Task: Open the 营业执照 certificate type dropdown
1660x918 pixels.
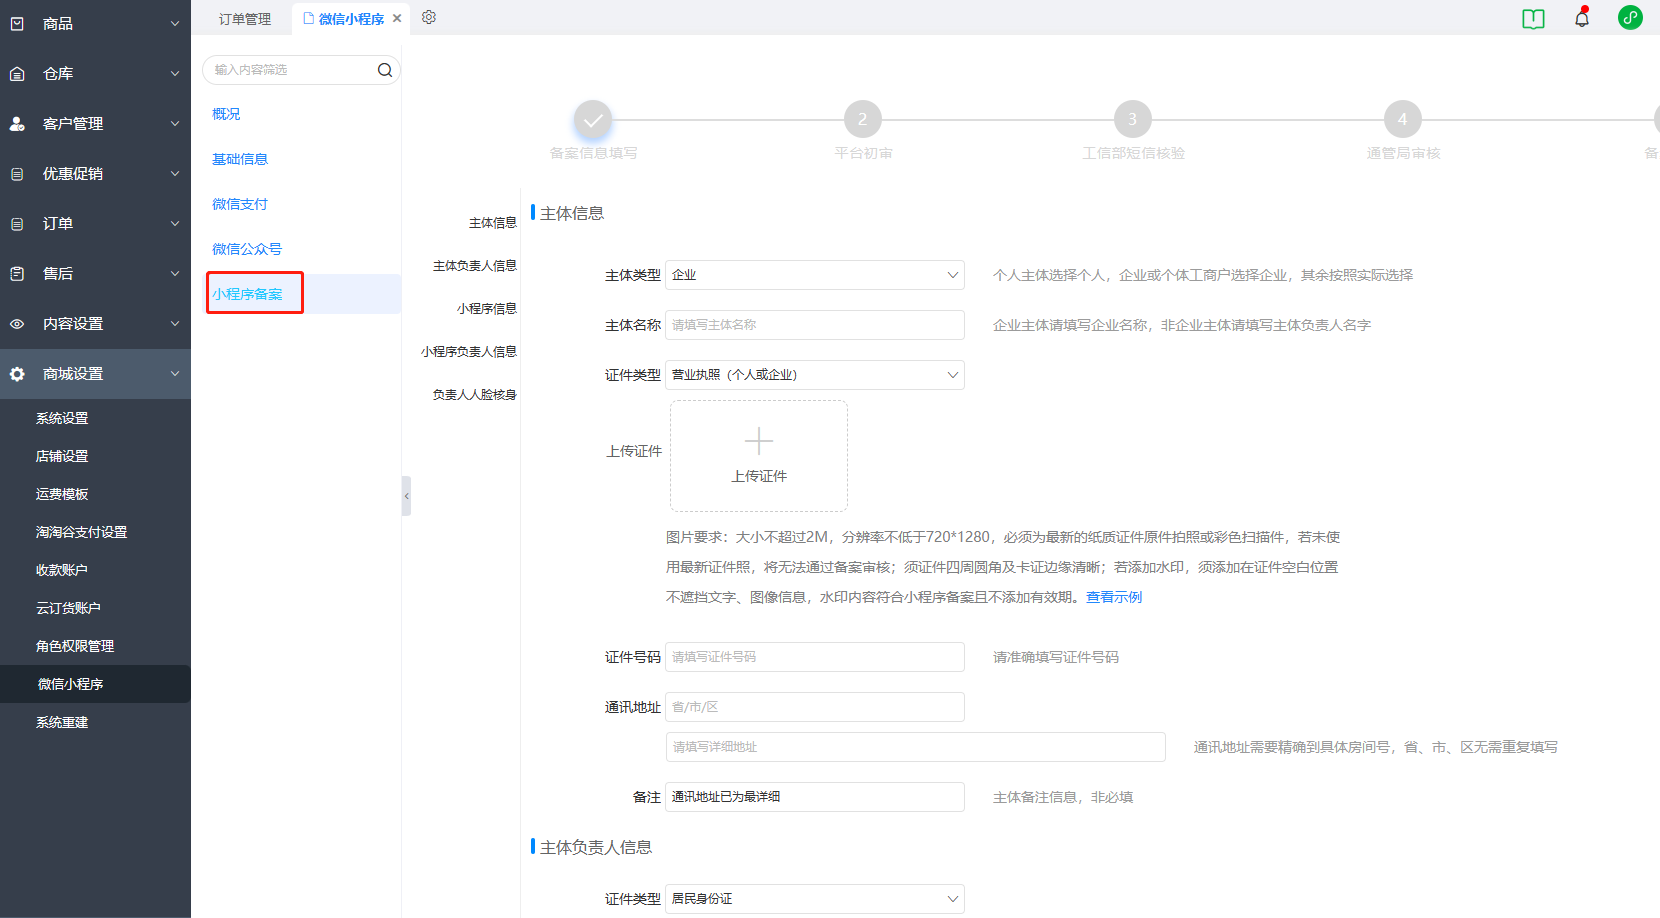Action: tap(815, 375)
